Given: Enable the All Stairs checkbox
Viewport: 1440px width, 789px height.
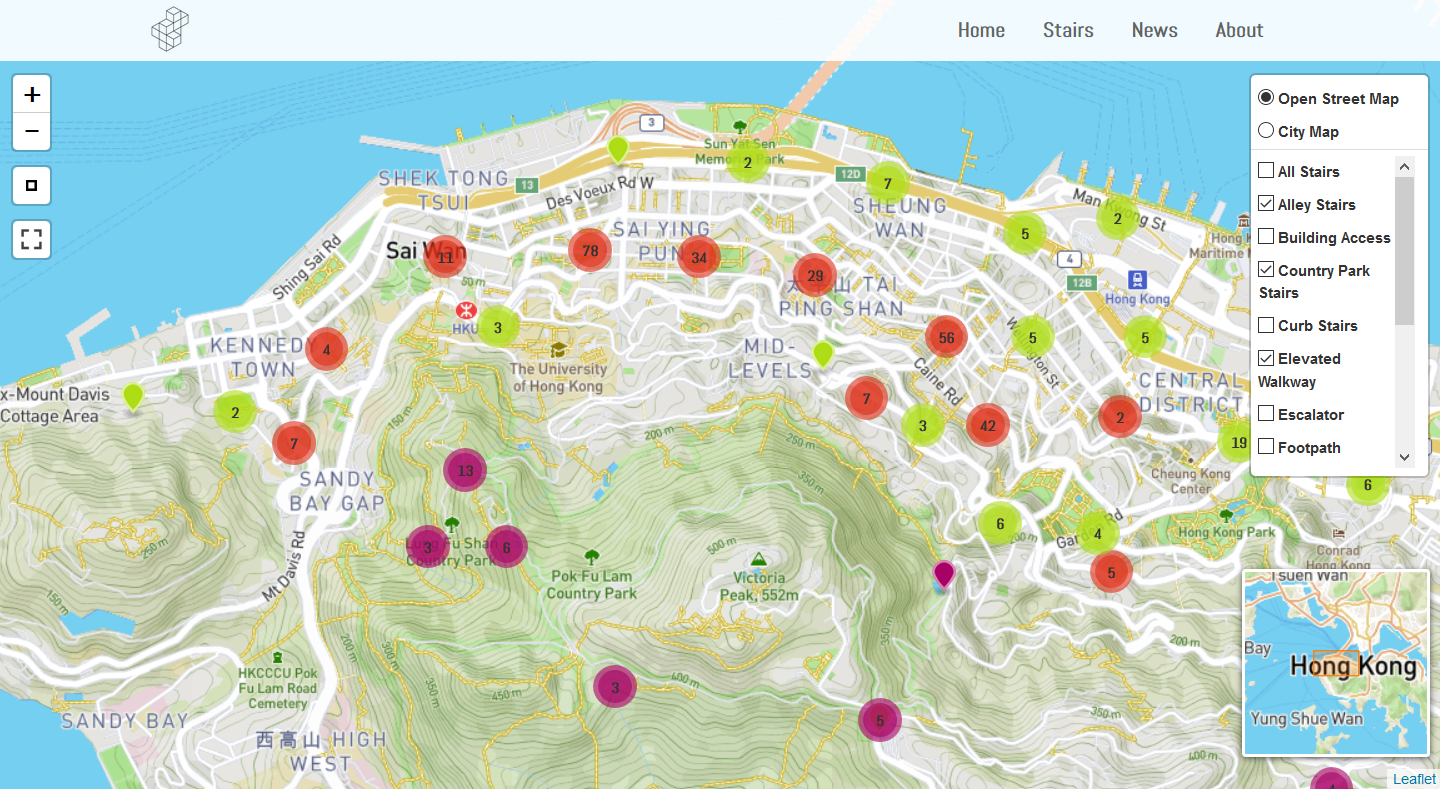Looking at the screenshot, I should click(1266, 171).
